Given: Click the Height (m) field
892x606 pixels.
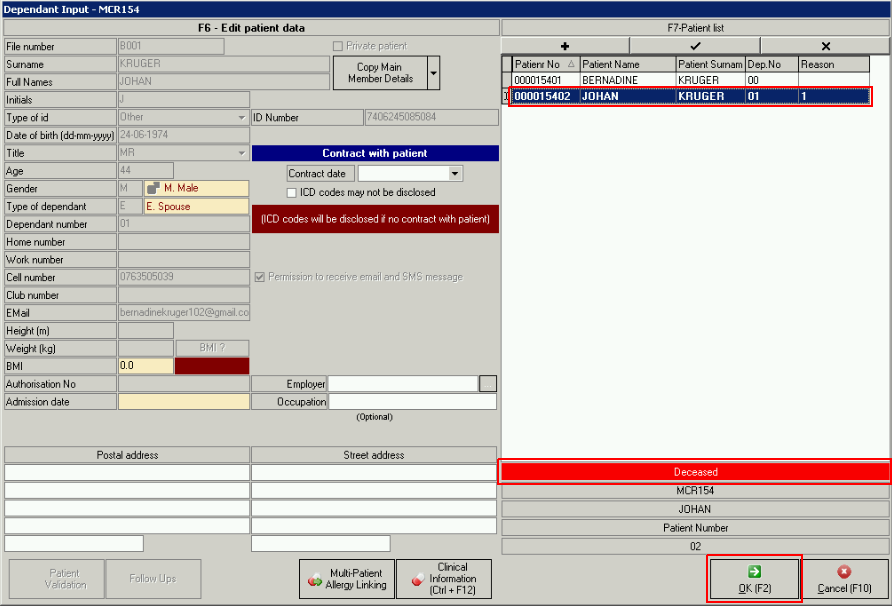Looking at the screenshot, I should pyautogui.click(x=146, y=331).
